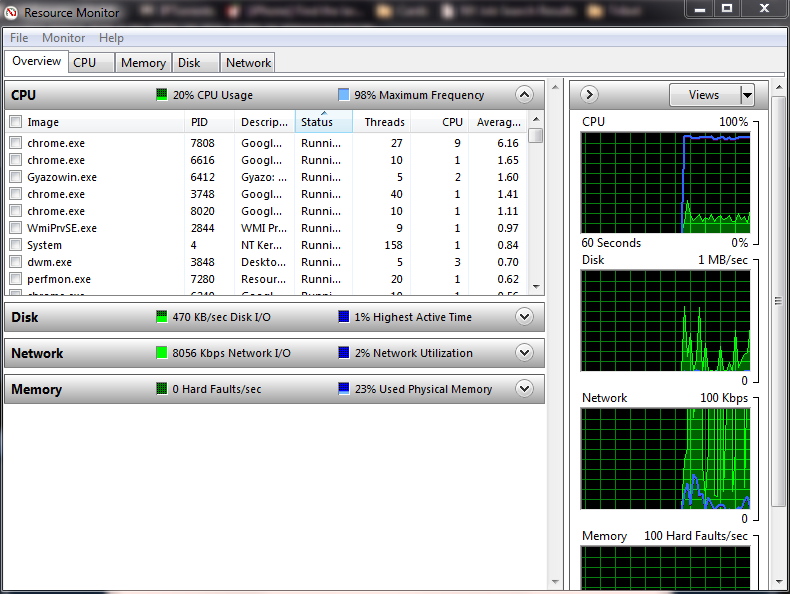Sort by the Image column header

pos(104,122)
